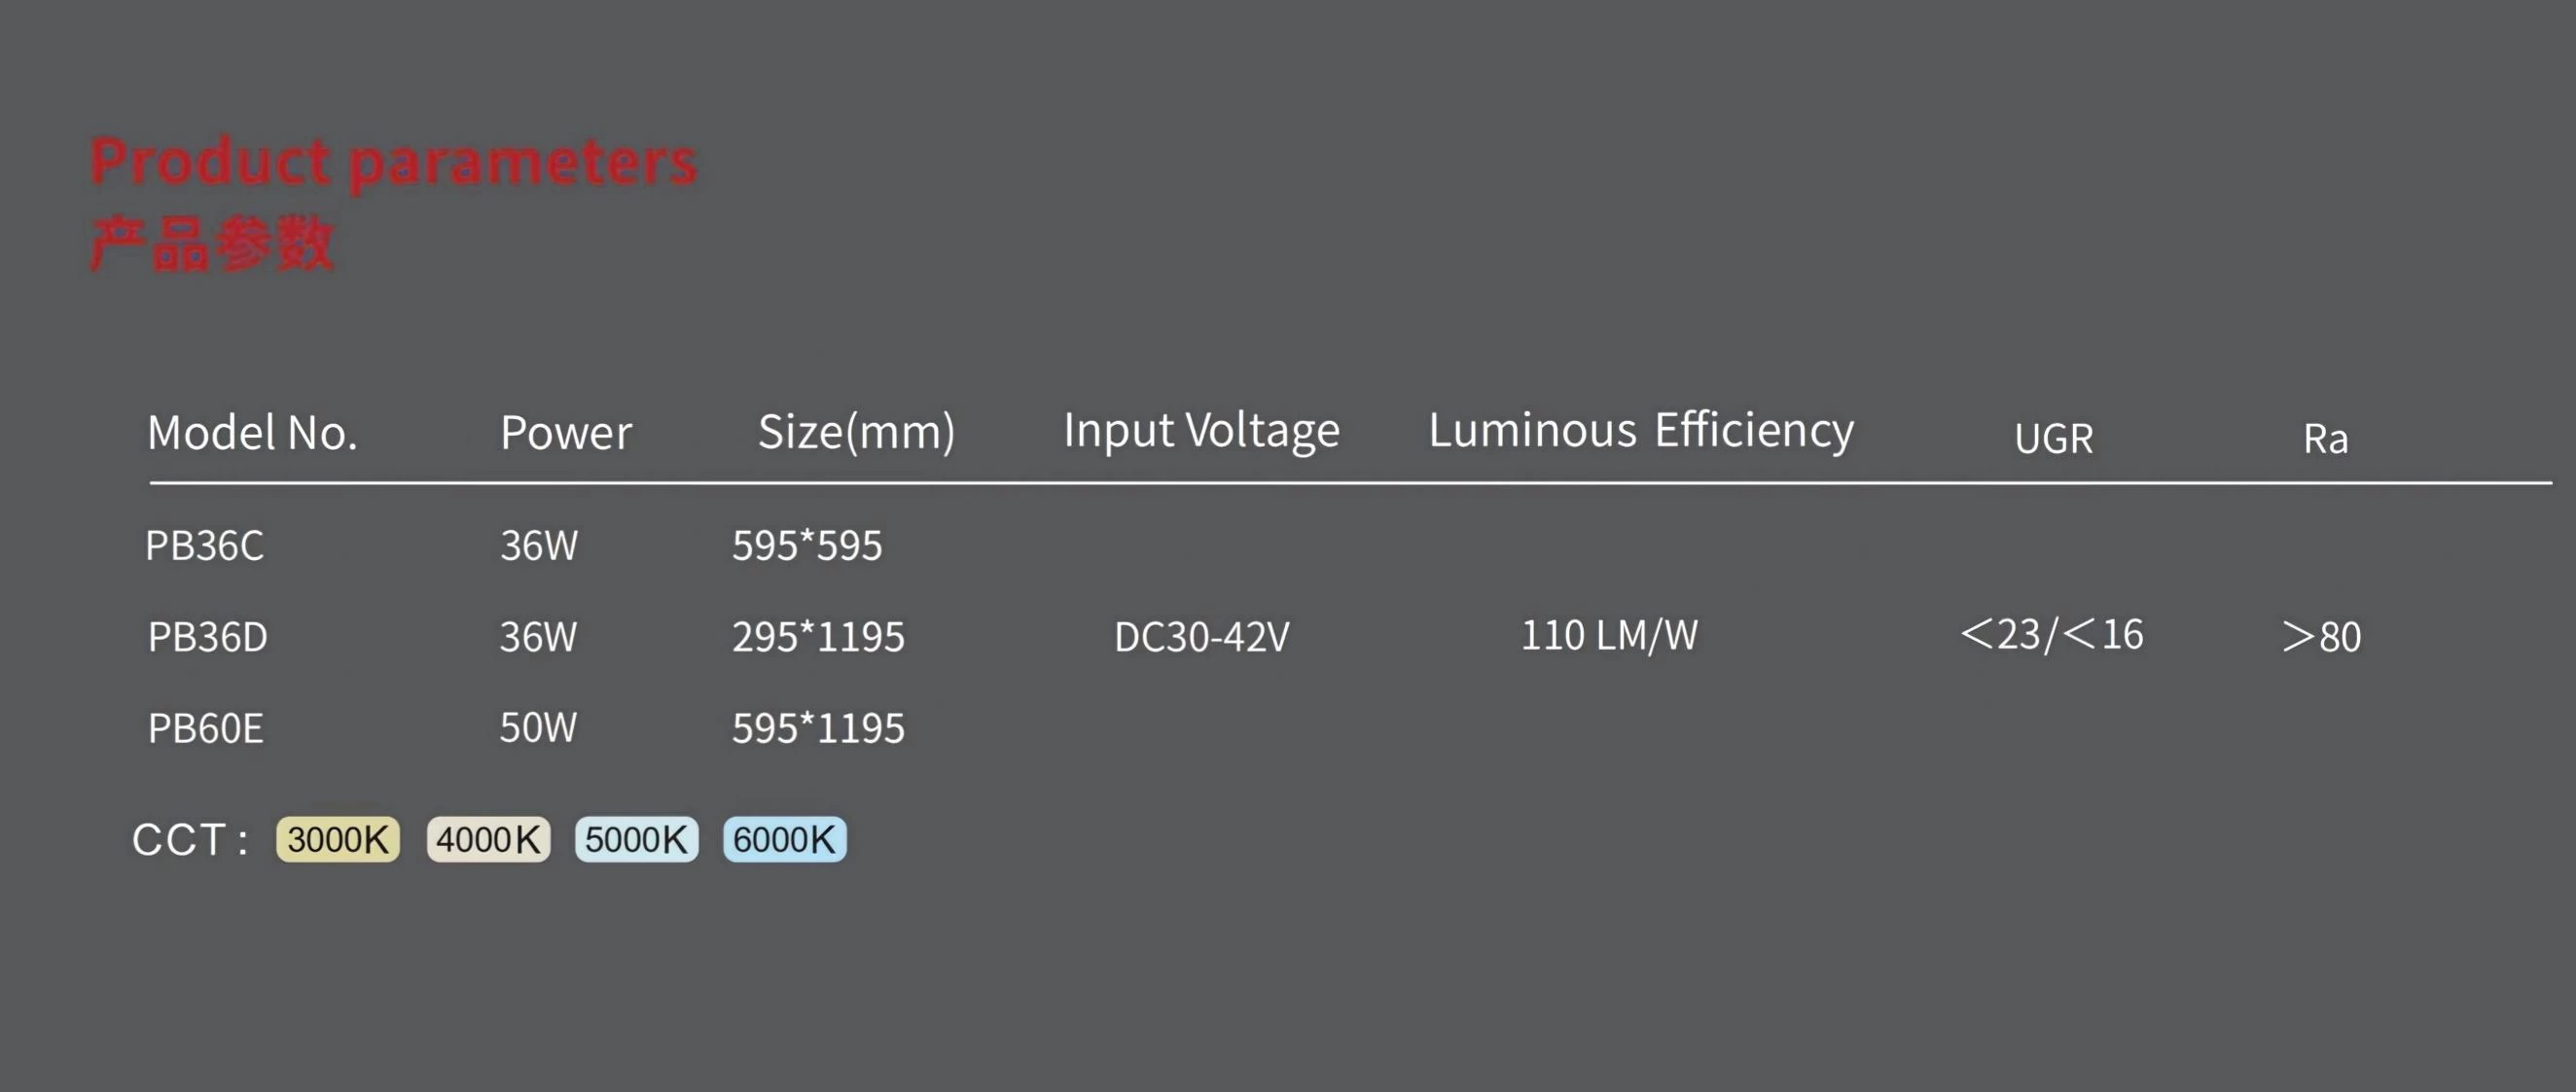Click the DC30-42V voltage value
Screen dimensions: 2576x1092
pyautogui.click(x=1202, y=637)
